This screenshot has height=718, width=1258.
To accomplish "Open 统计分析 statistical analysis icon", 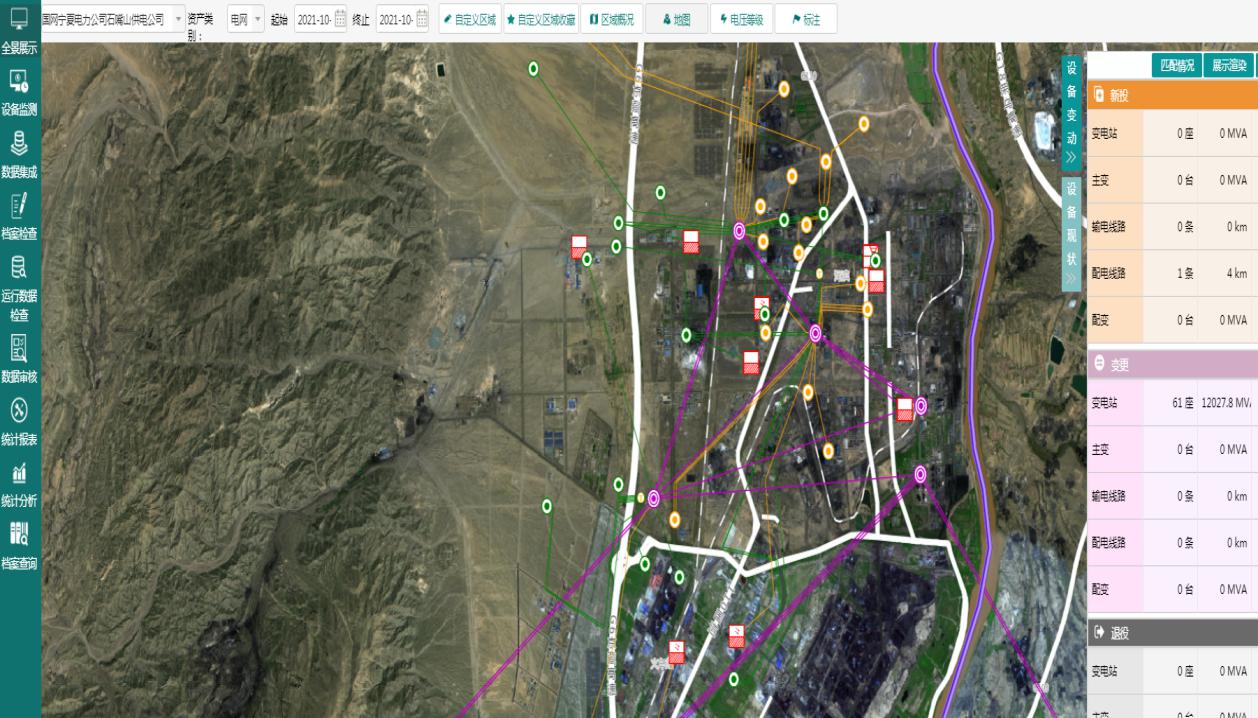I will pyautogui.click(x=19, y=484).
